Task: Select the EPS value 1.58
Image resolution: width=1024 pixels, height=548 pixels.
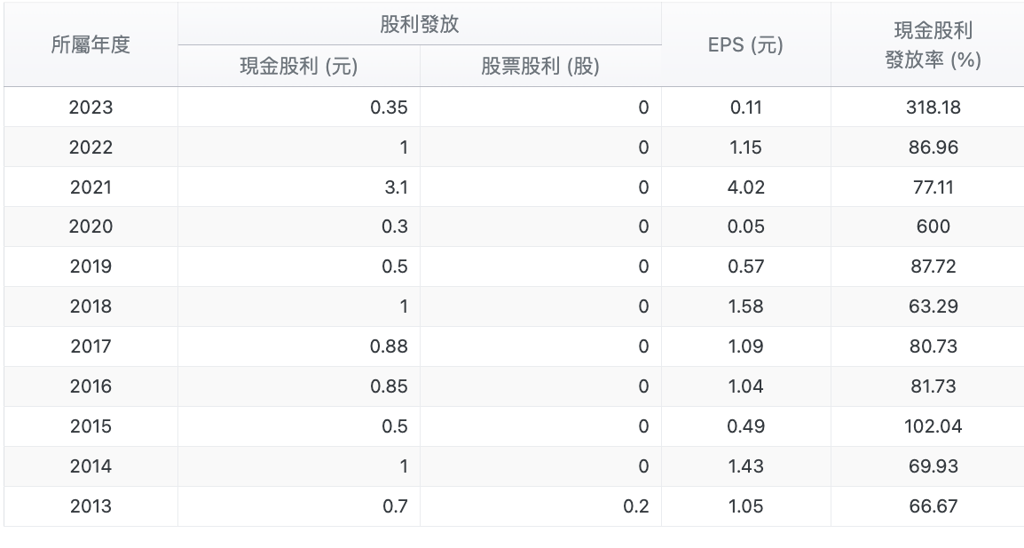Action: (x=746, y=307)
